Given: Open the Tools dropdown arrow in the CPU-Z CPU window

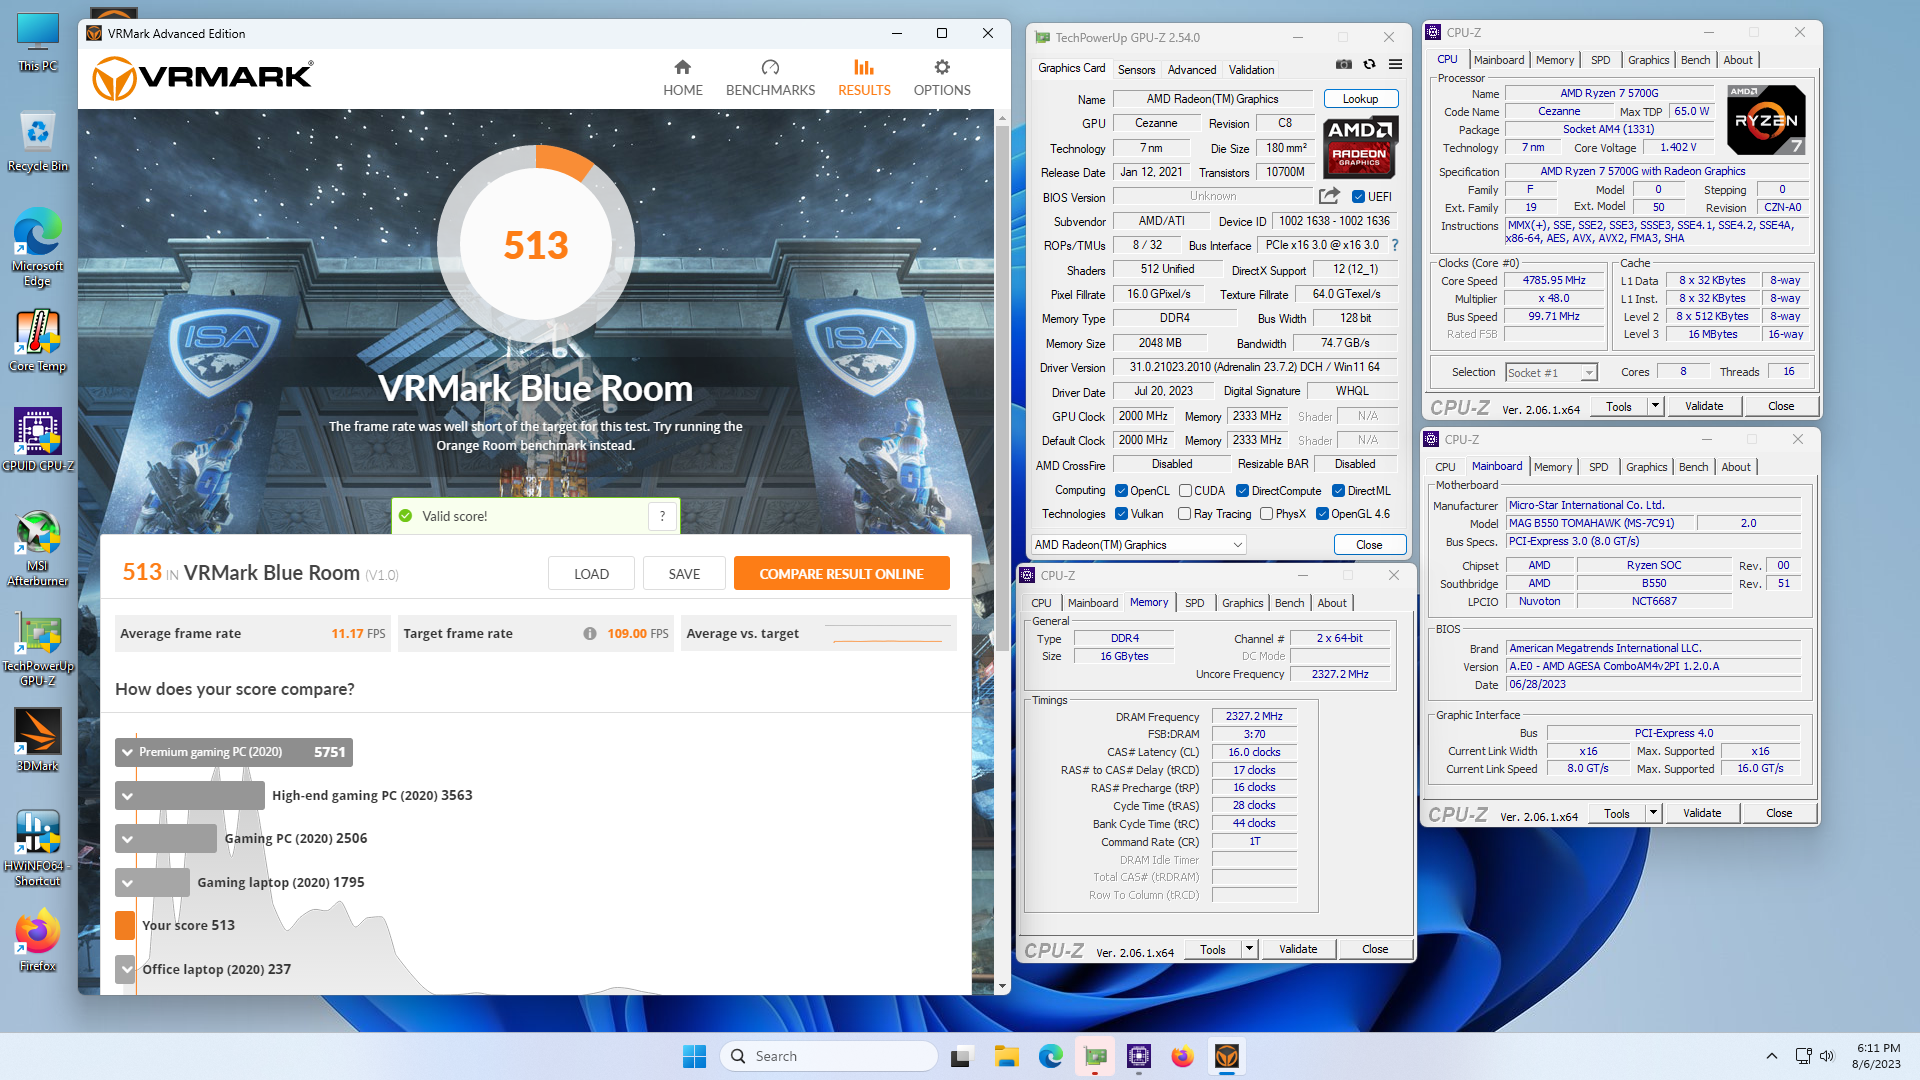Looking at the screenshot, I should pyautogui.click(x=1655, y=406).
